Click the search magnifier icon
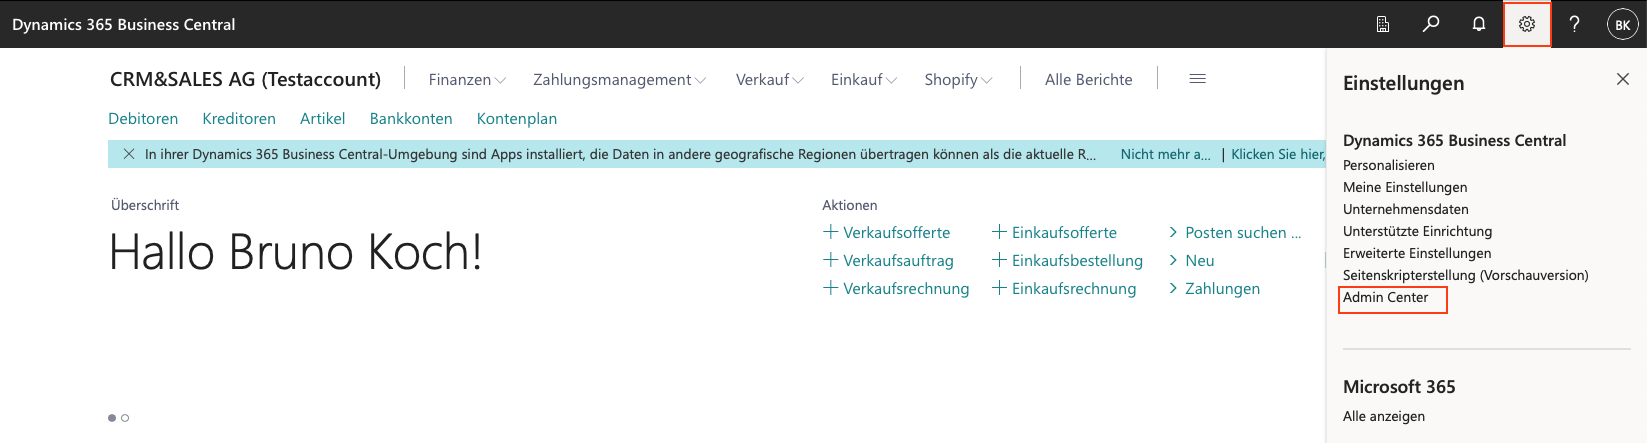 coord(1431,24)
